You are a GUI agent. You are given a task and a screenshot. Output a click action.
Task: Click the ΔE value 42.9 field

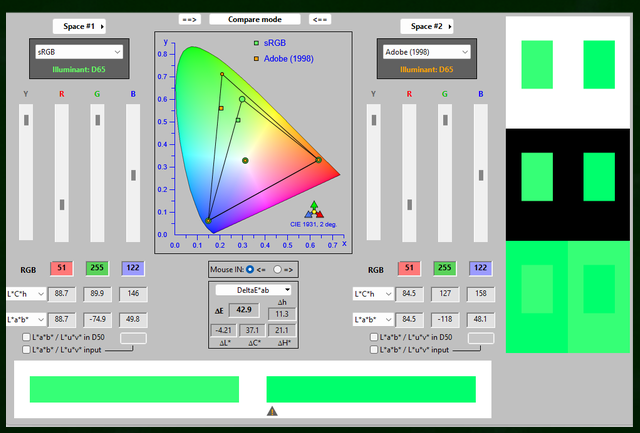tap(244, 310)
